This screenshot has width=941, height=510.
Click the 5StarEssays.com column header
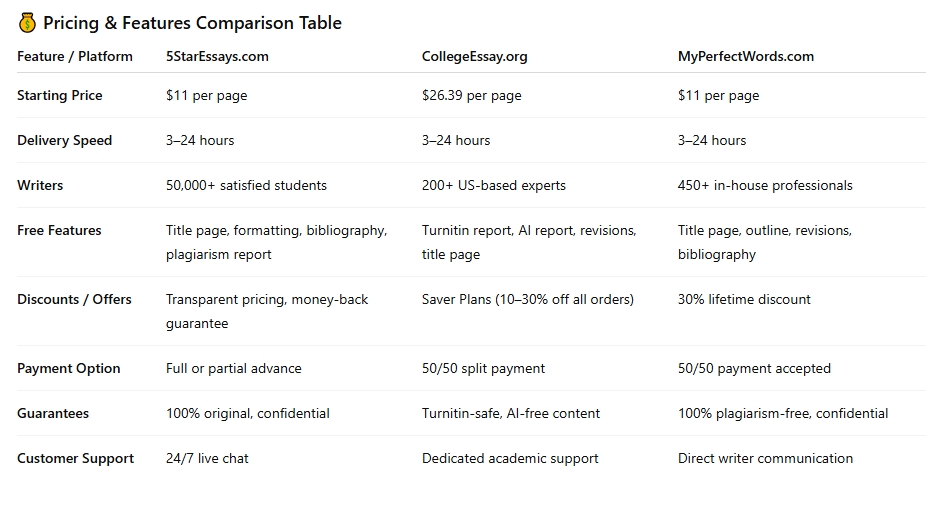pos(217,57)
